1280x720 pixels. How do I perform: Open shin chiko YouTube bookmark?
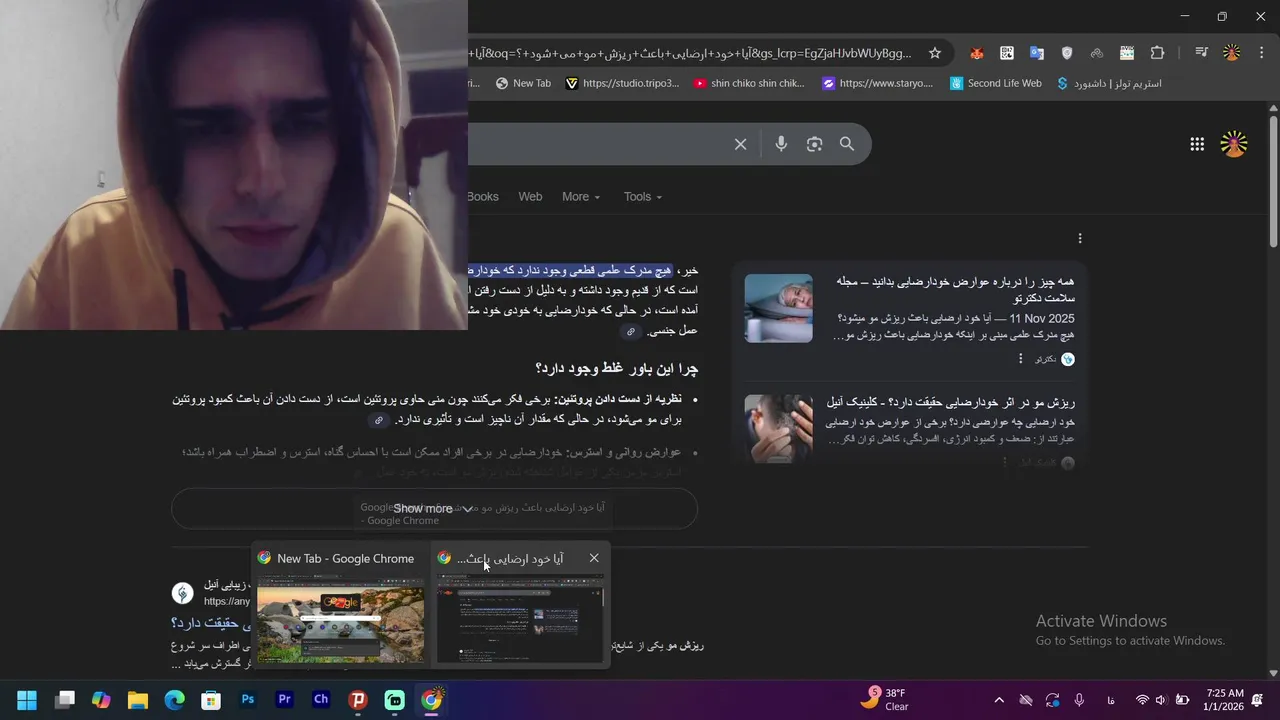(x=749, y=84)
